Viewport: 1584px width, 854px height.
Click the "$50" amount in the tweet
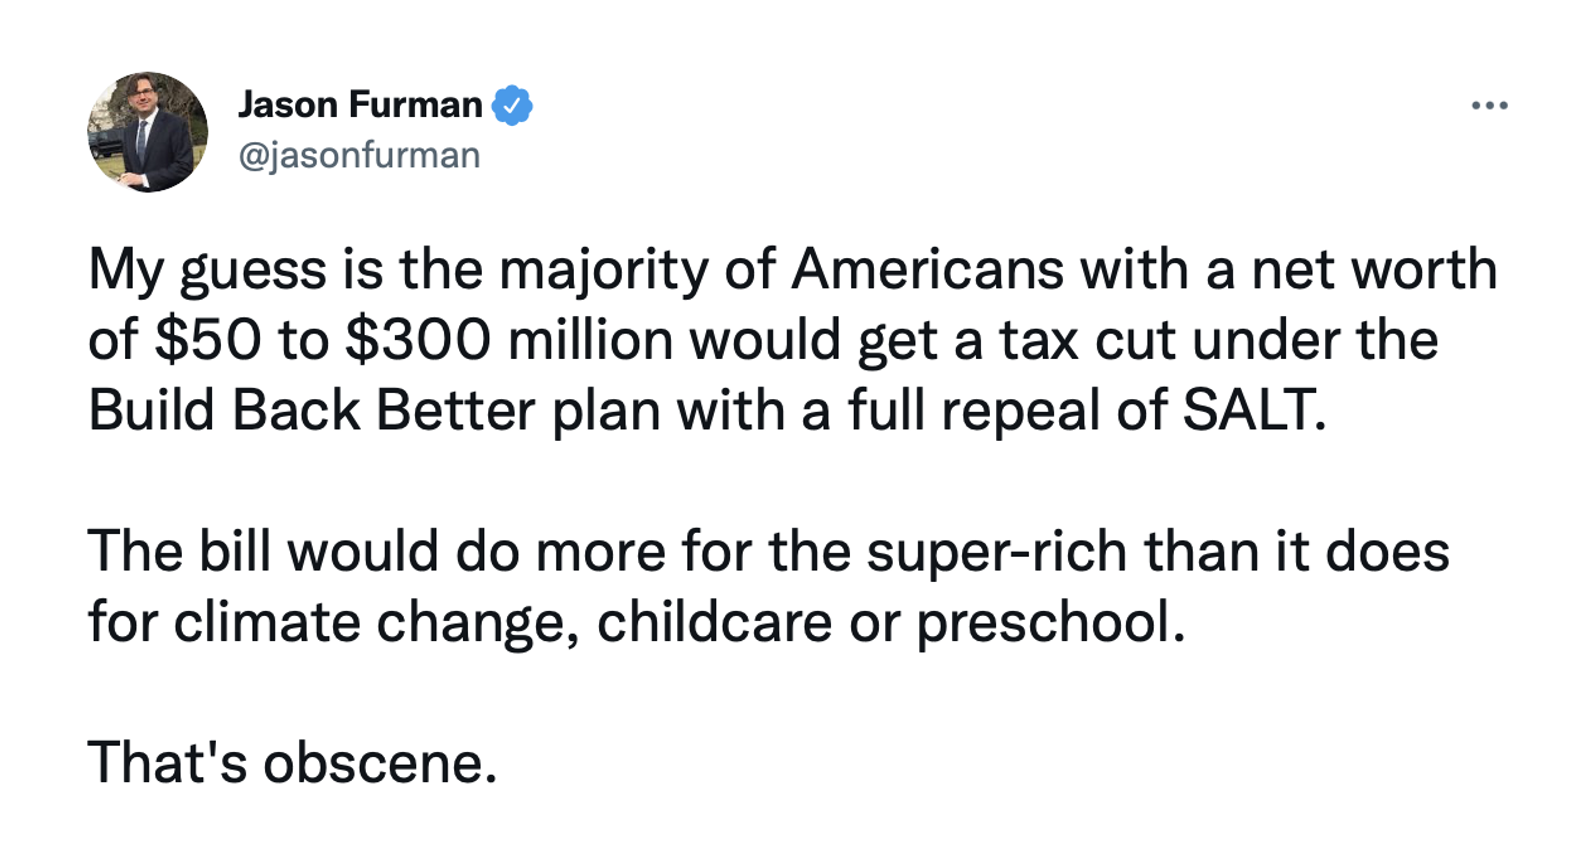(208, 340)
